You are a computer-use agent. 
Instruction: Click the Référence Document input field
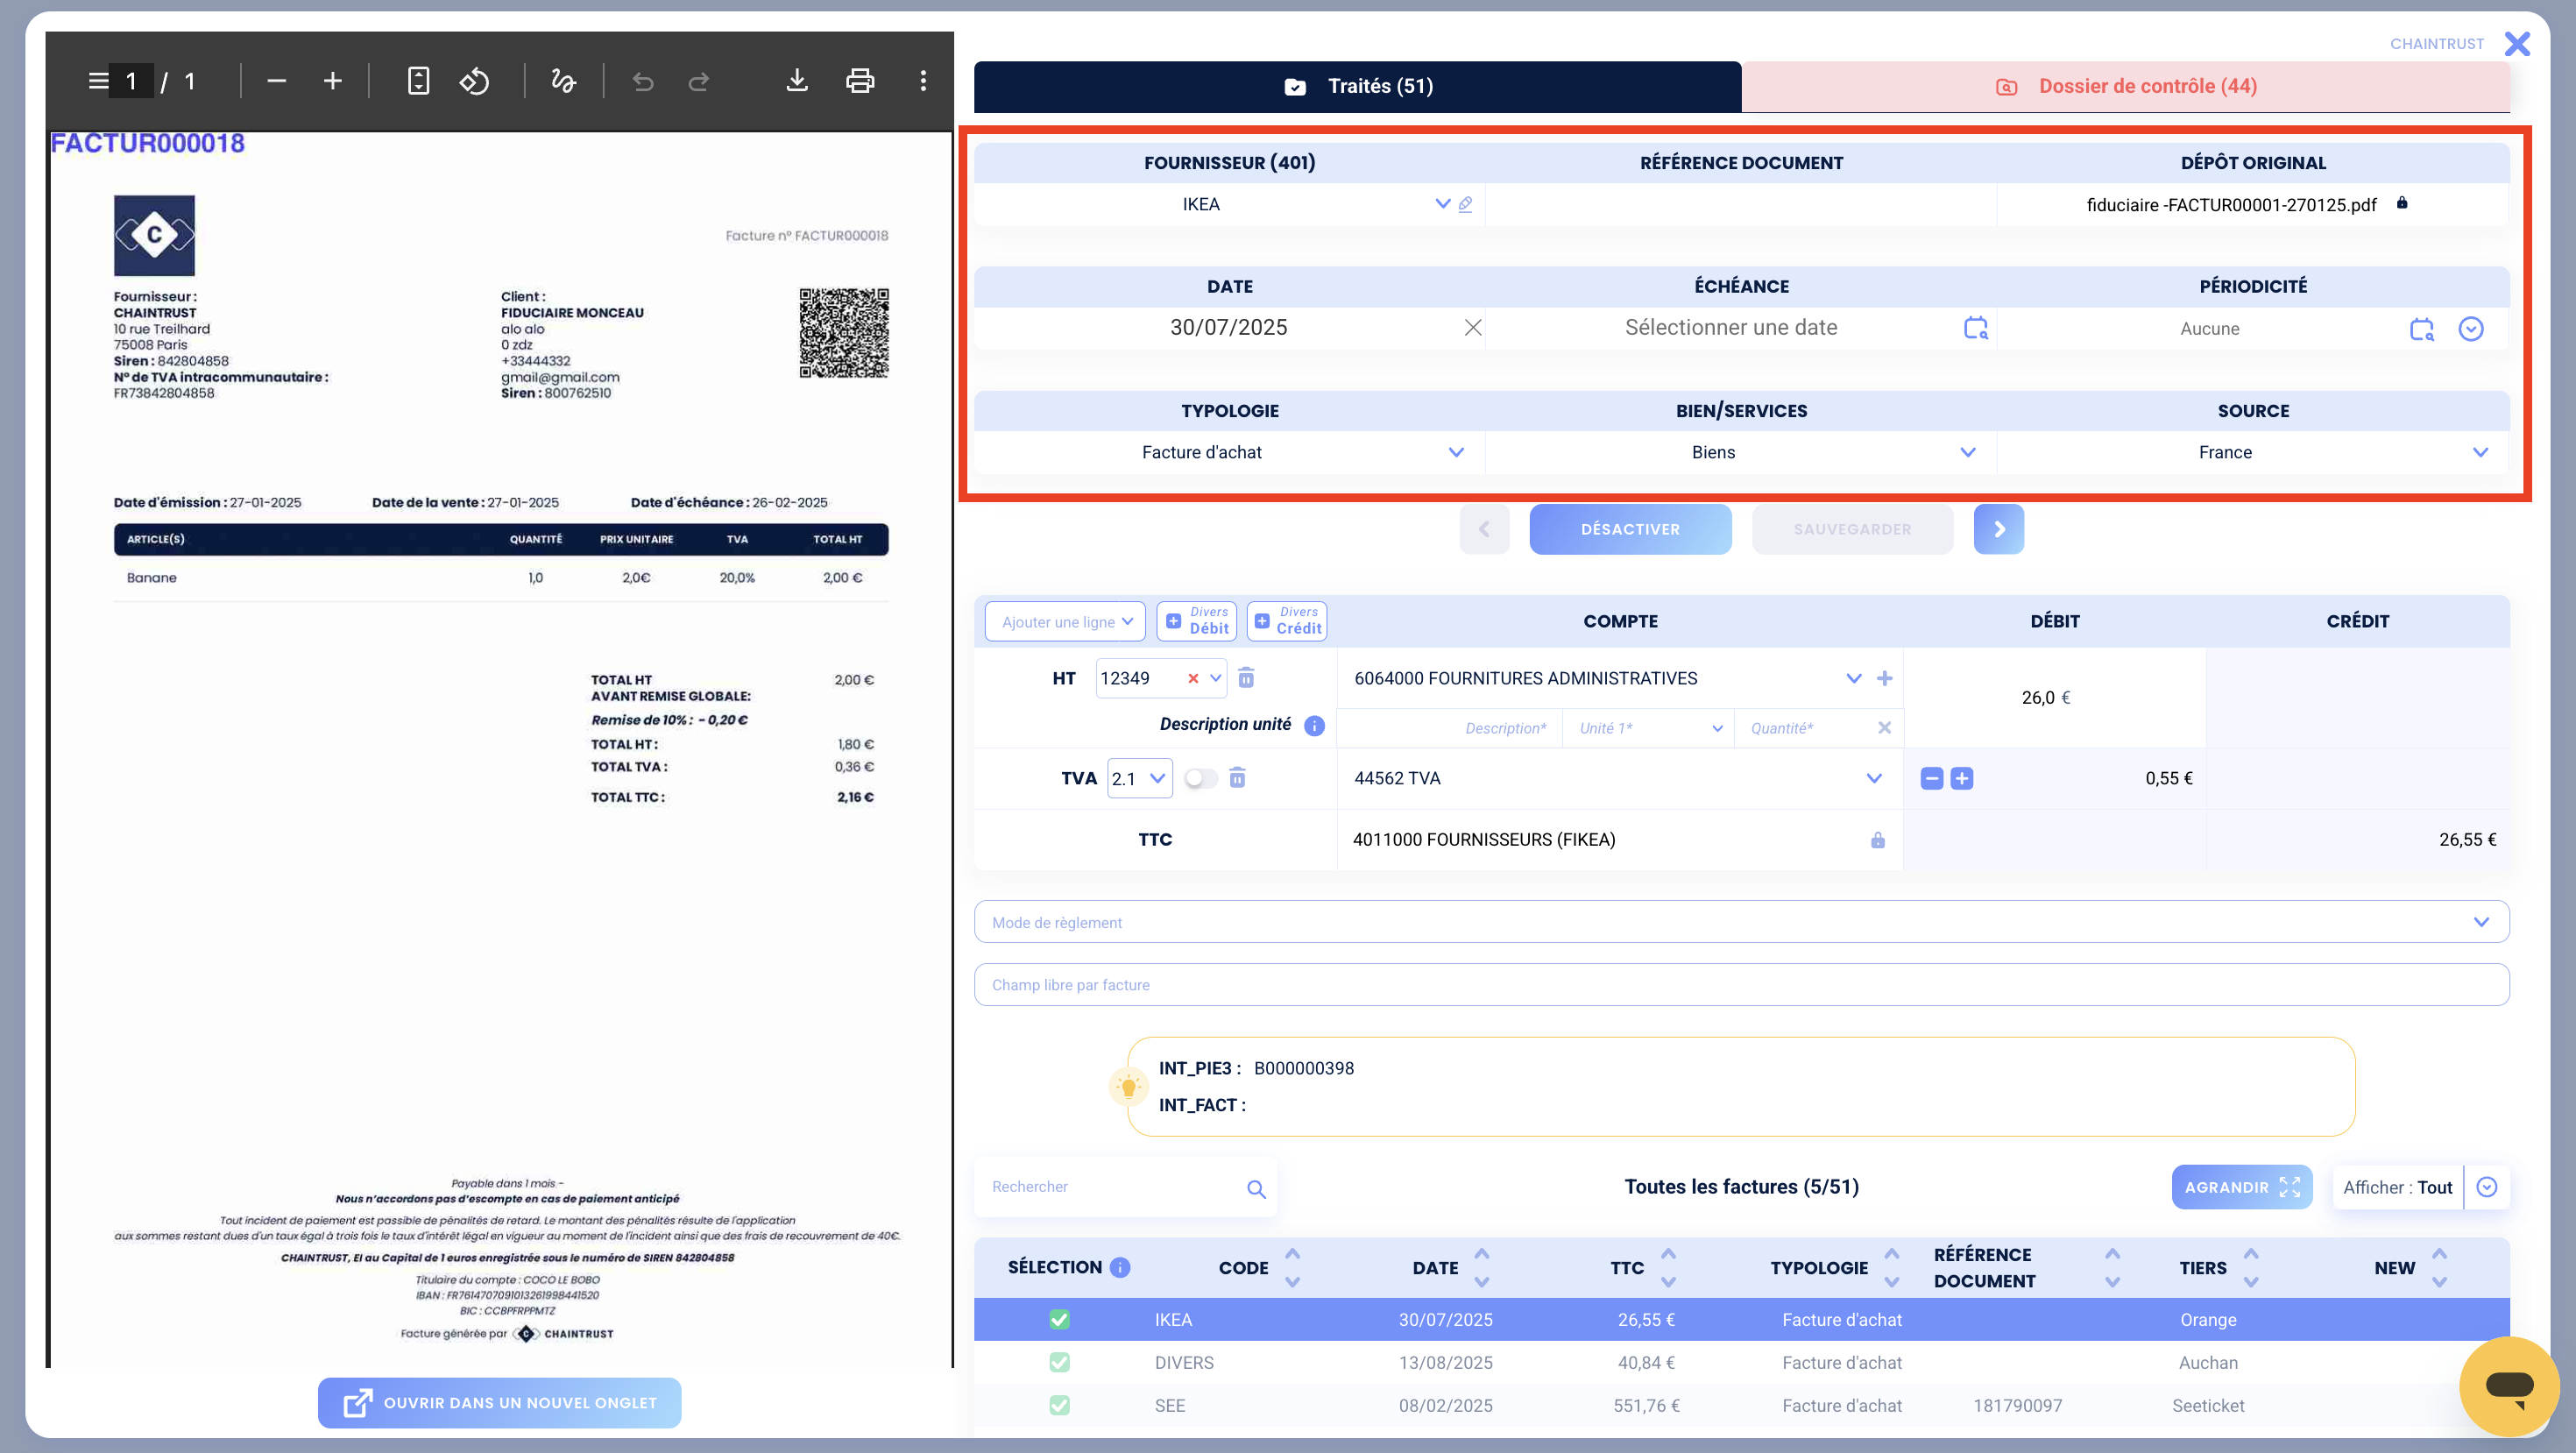click(1741, 204)
